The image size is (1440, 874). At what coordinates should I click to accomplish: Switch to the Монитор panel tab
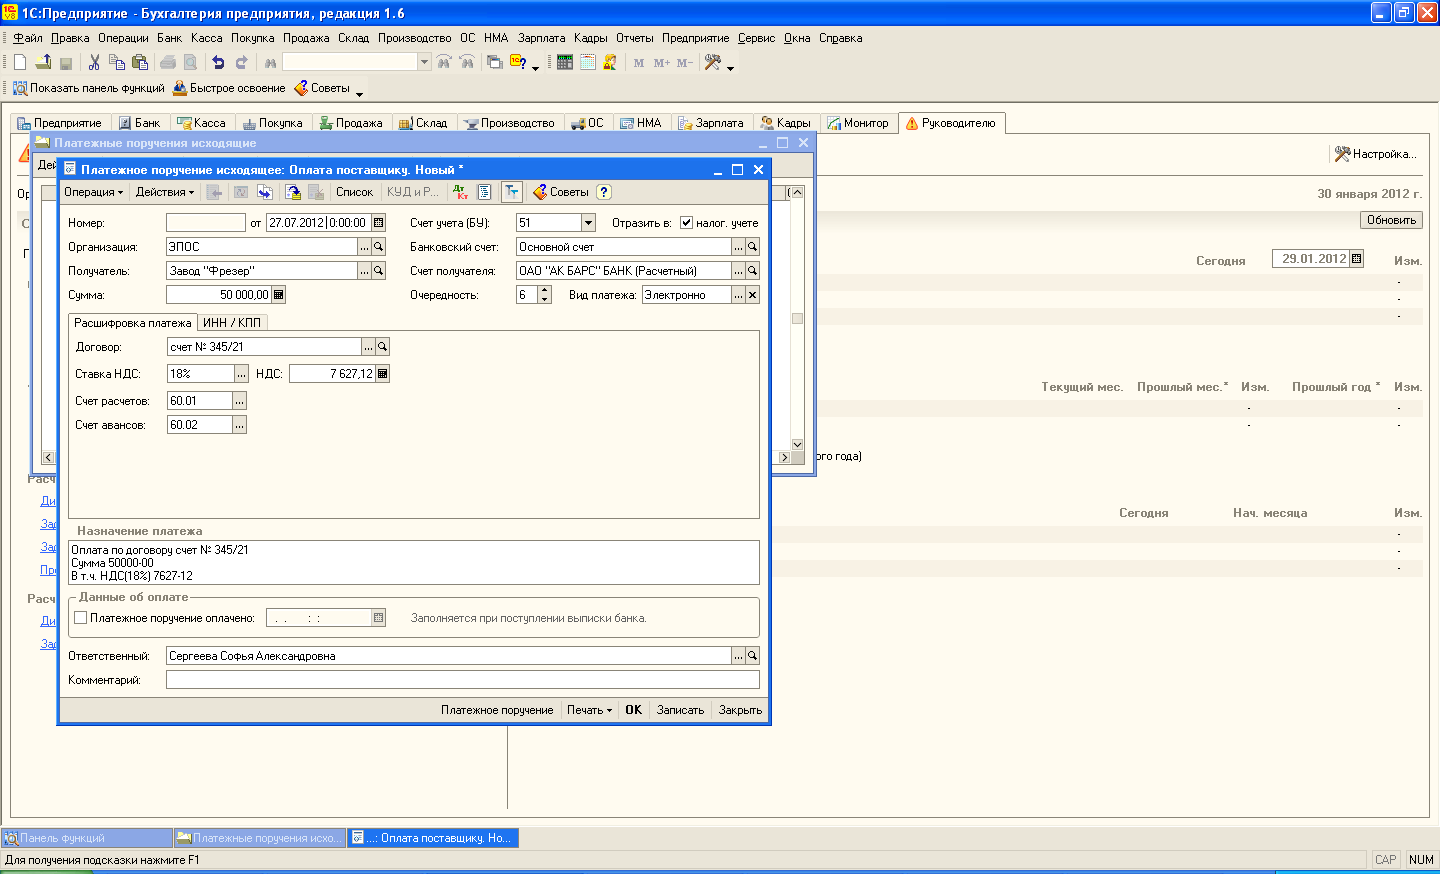coord(858,123)
